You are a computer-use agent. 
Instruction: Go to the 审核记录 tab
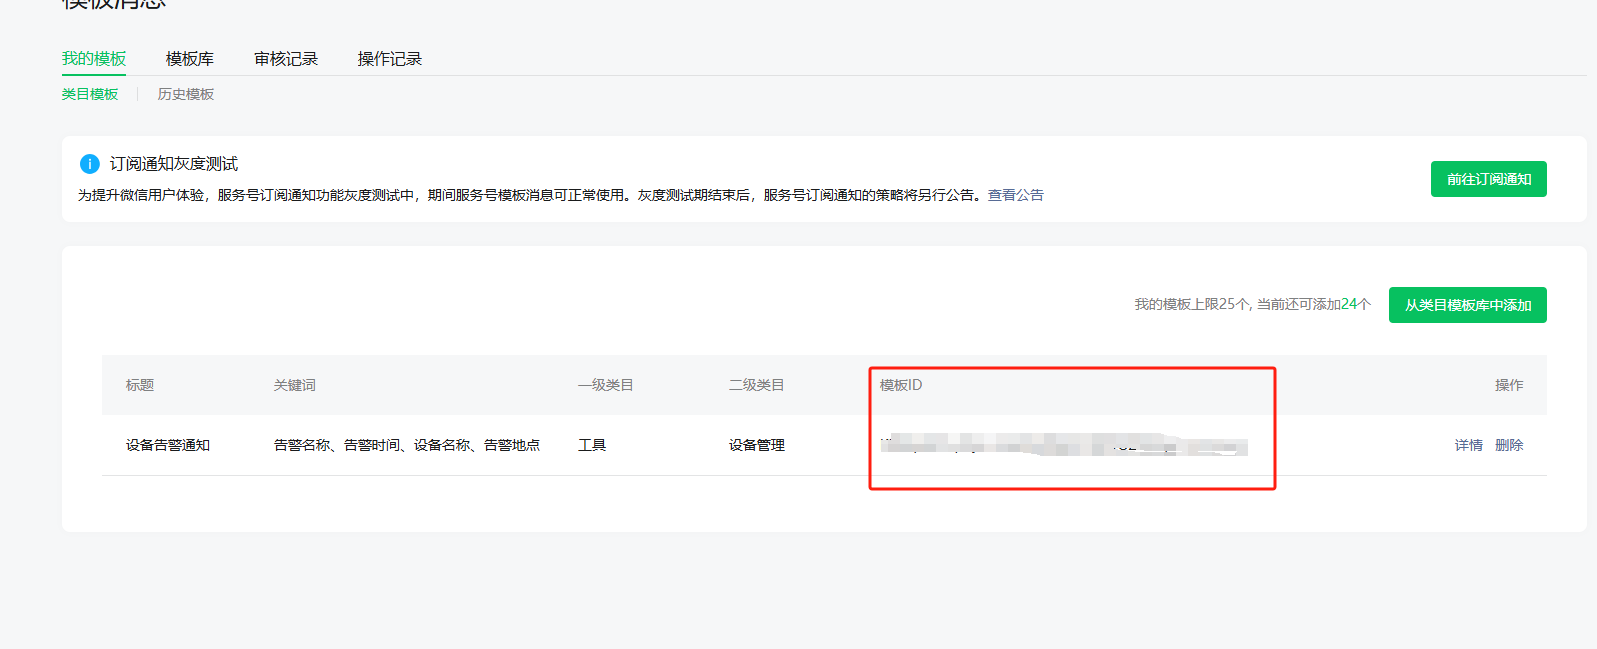click(285, 59)
